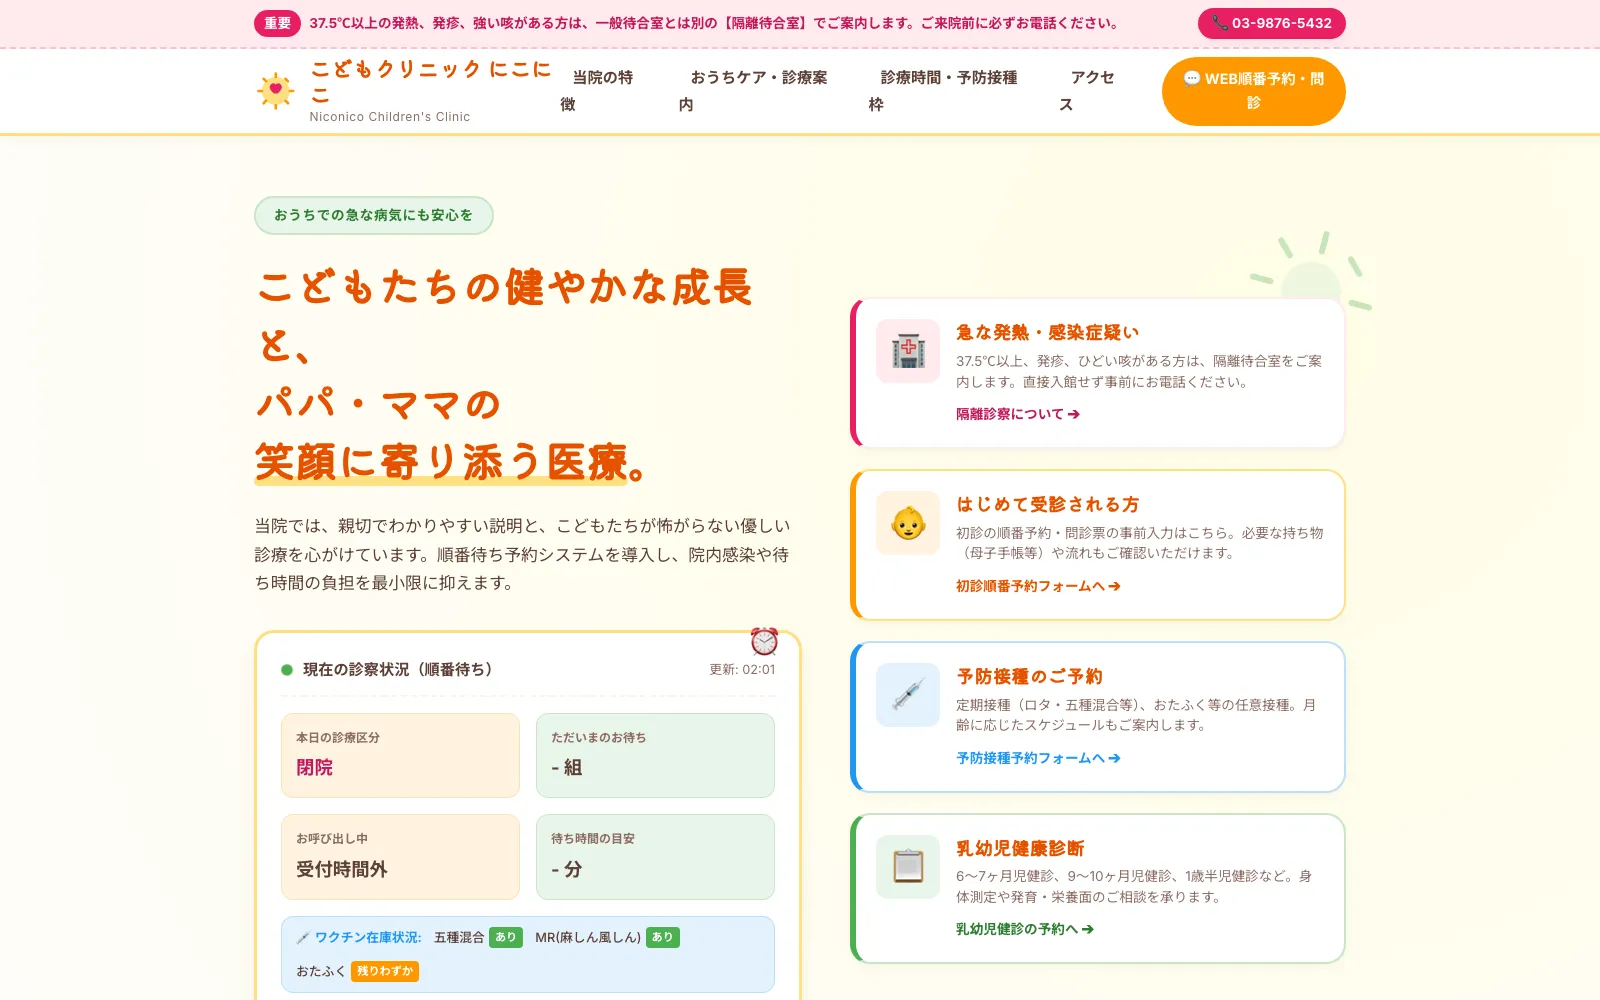1600x1000 pixels.
Task: Click the こどもクリニック にこにこ site title
Action: (x=431, y=81)
